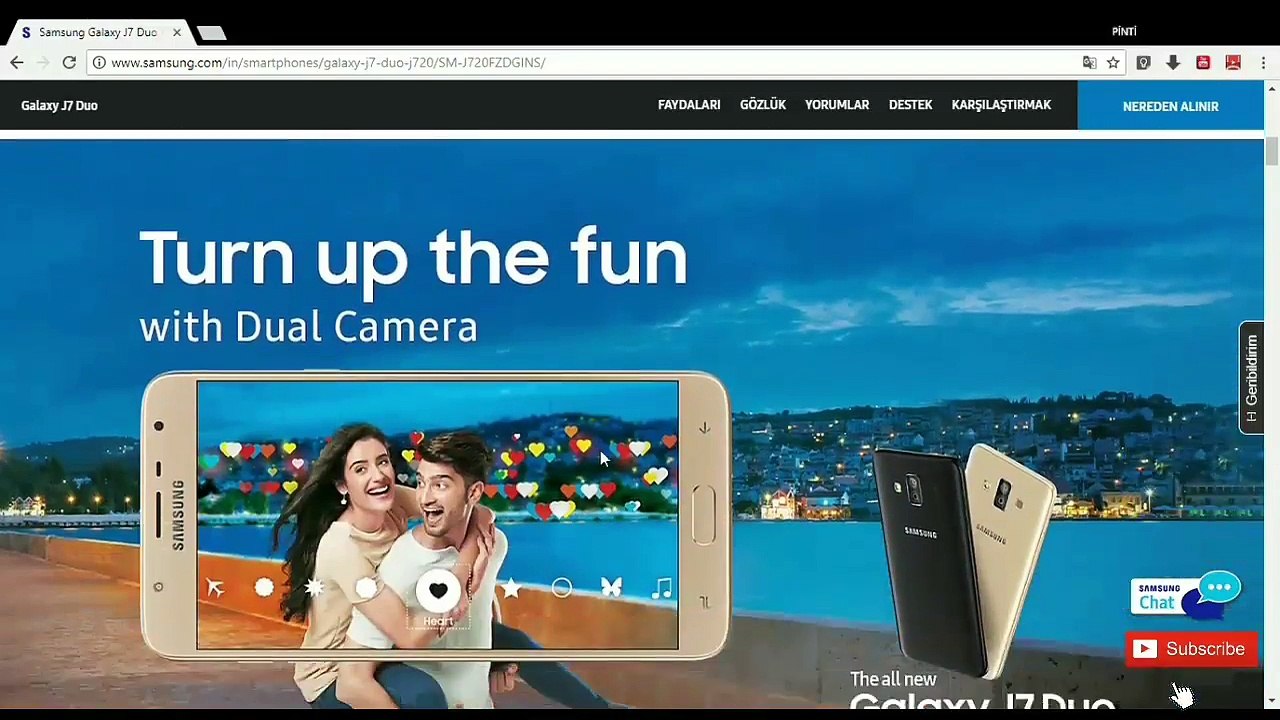Open the GÖZLÜK menu item
Screen dimensions: 1280x720
(763, 105)
